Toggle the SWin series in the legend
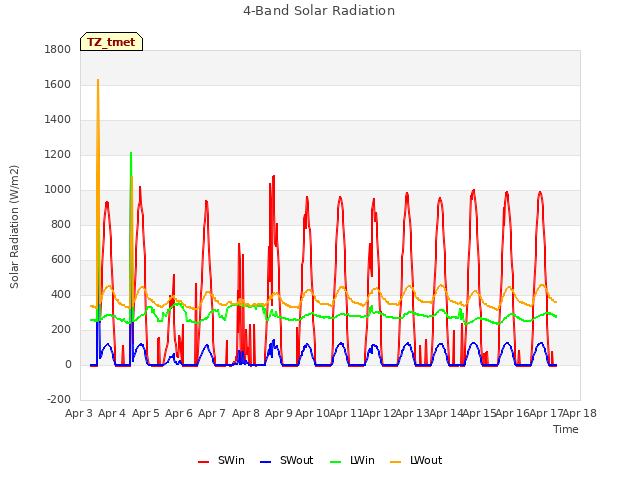Viewport: 640px width, 480px height. click(x=221, y=460)
